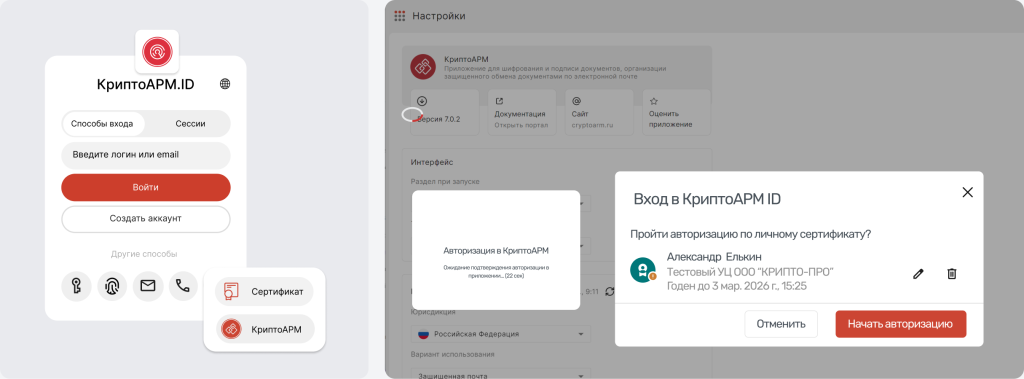The width and height of the screenshot is (1024, 379).
Task: Open language selector globe icon
Action: (225, 84)
